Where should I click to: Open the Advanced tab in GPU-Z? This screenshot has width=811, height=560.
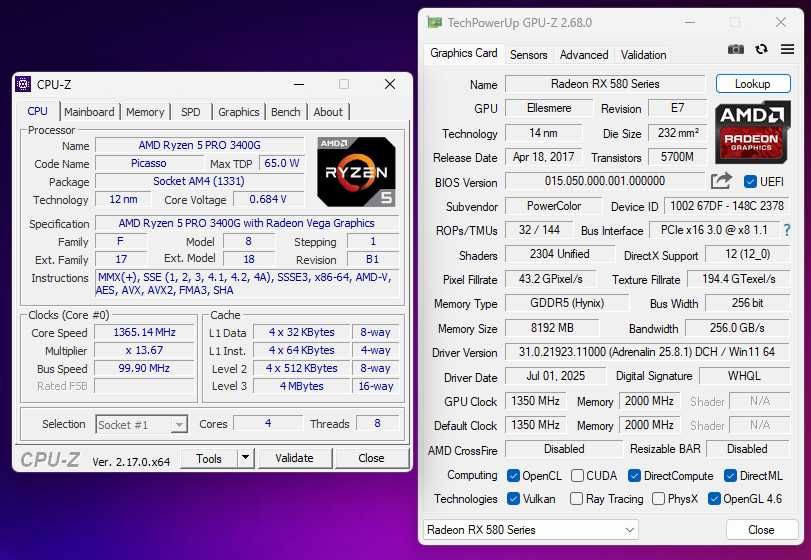(x=584, y=55)
